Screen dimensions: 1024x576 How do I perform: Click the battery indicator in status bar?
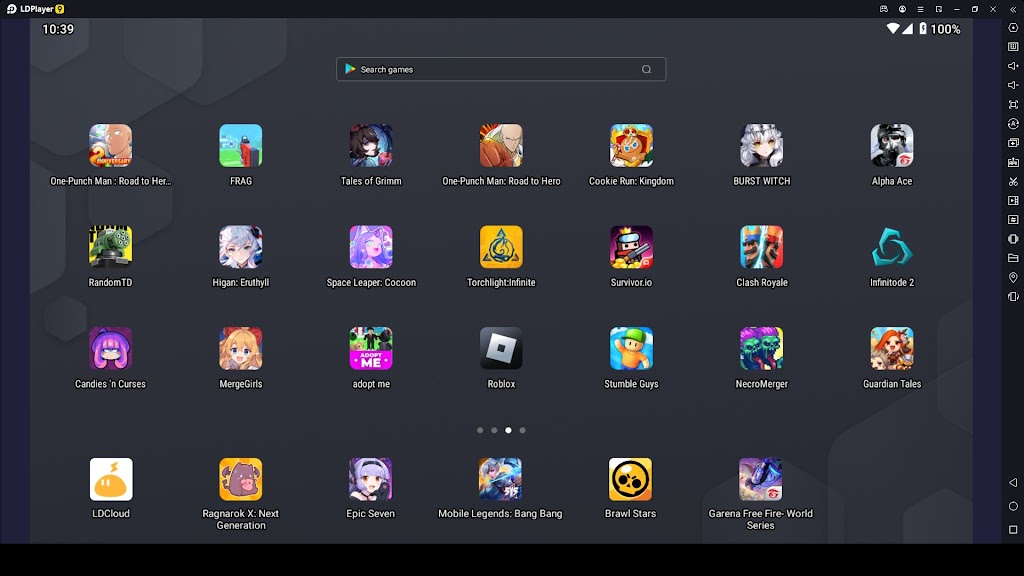[923, 29]
